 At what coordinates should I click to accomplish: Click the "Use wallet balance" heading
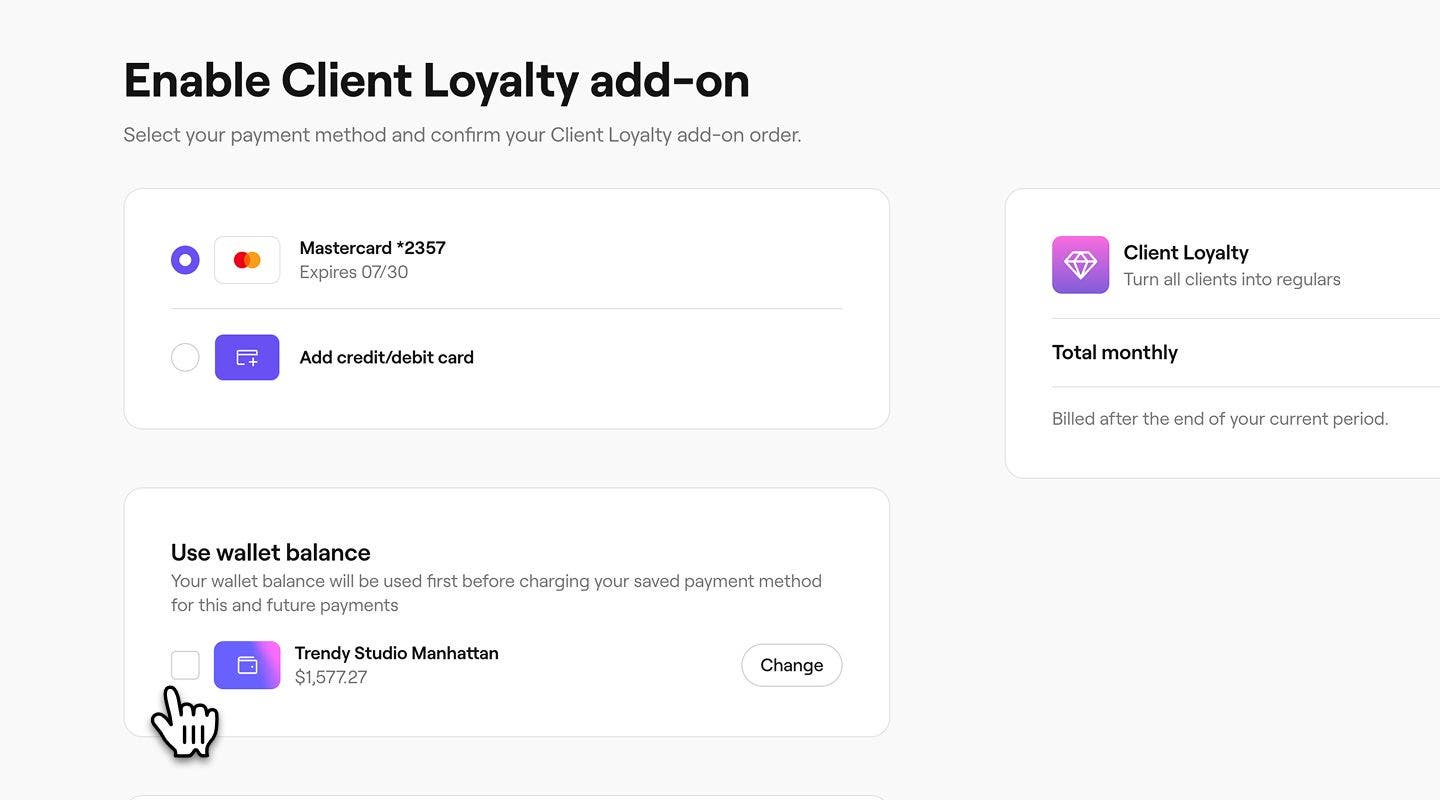coord(270,552)
